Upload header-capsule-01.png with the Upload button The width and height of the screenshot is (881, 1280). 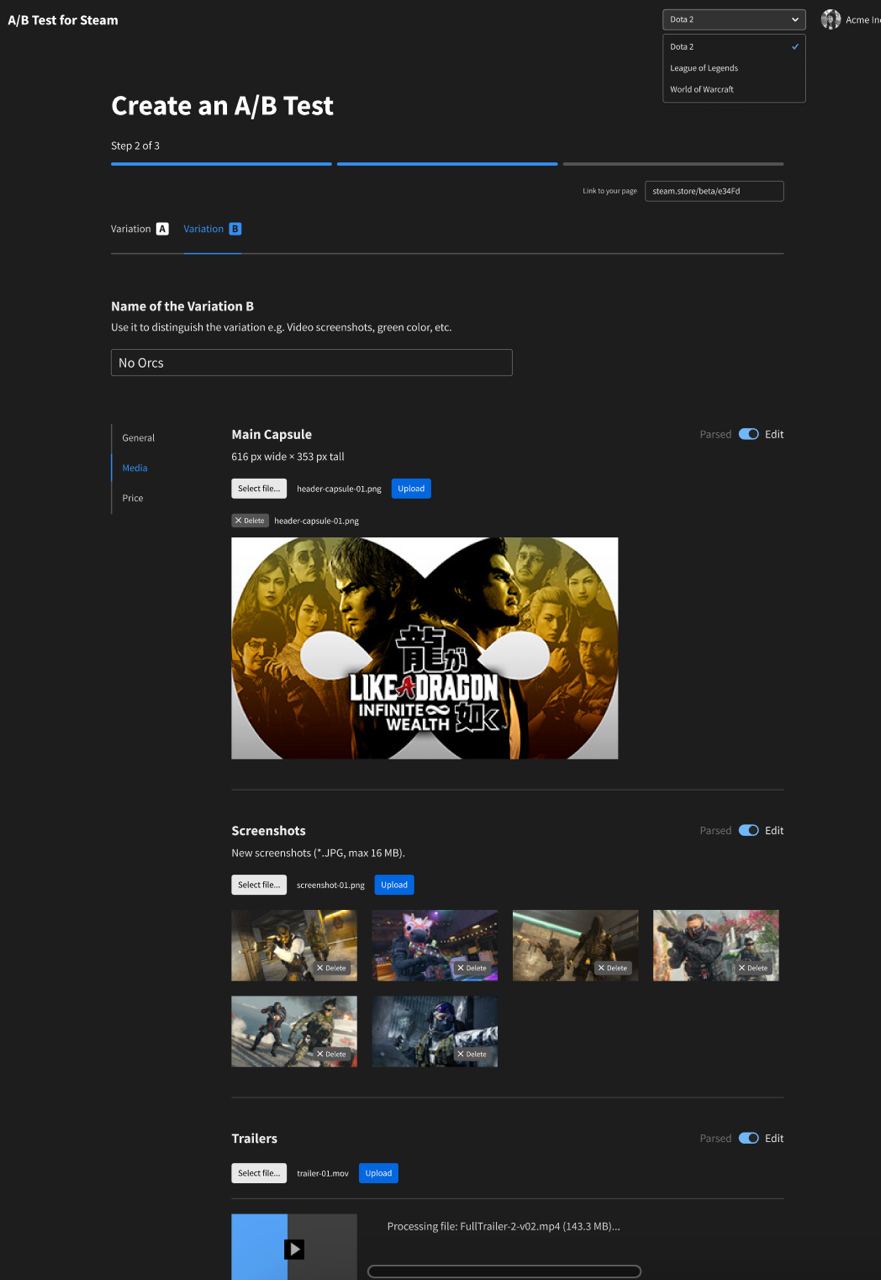click(411, 489)
